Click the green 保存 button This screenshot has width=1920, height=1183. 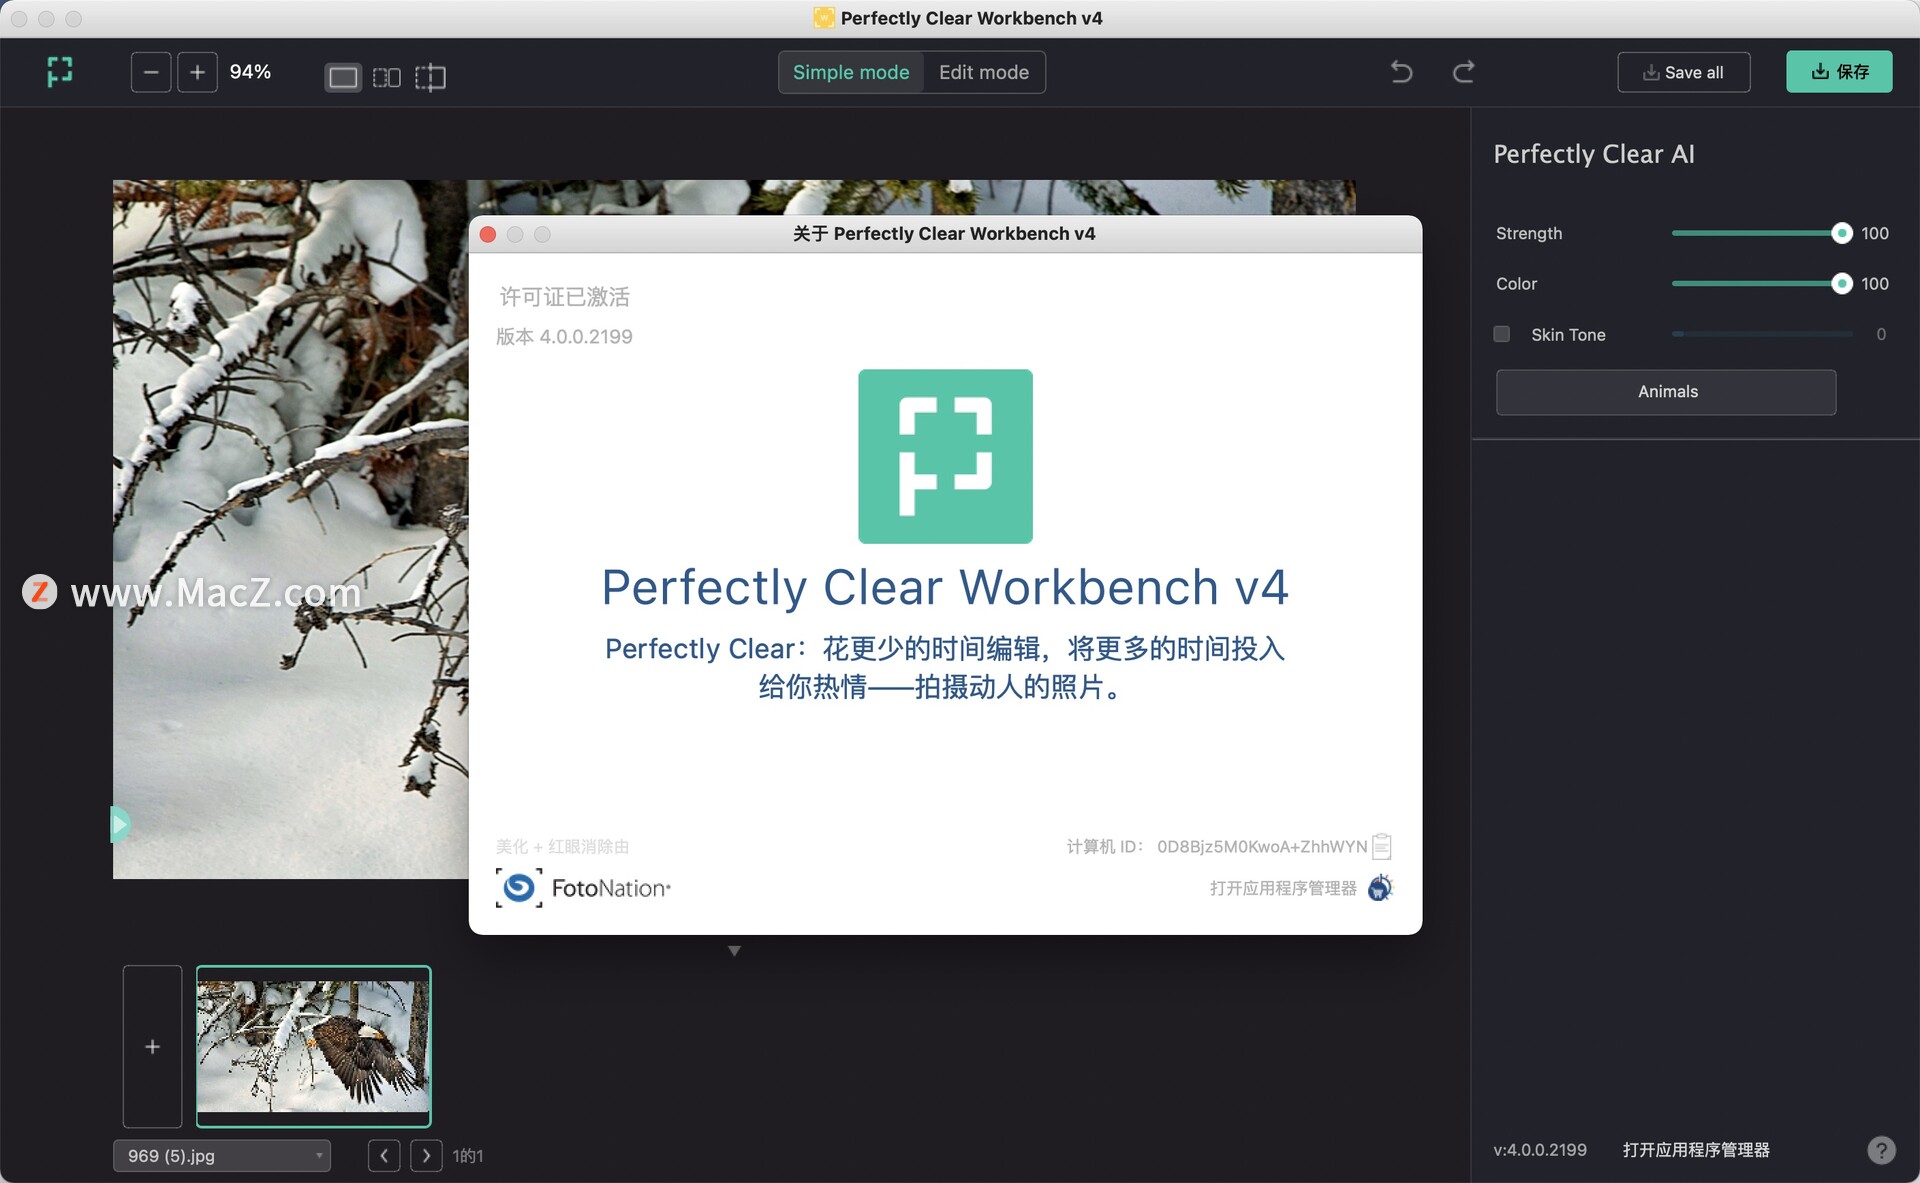1839,72
